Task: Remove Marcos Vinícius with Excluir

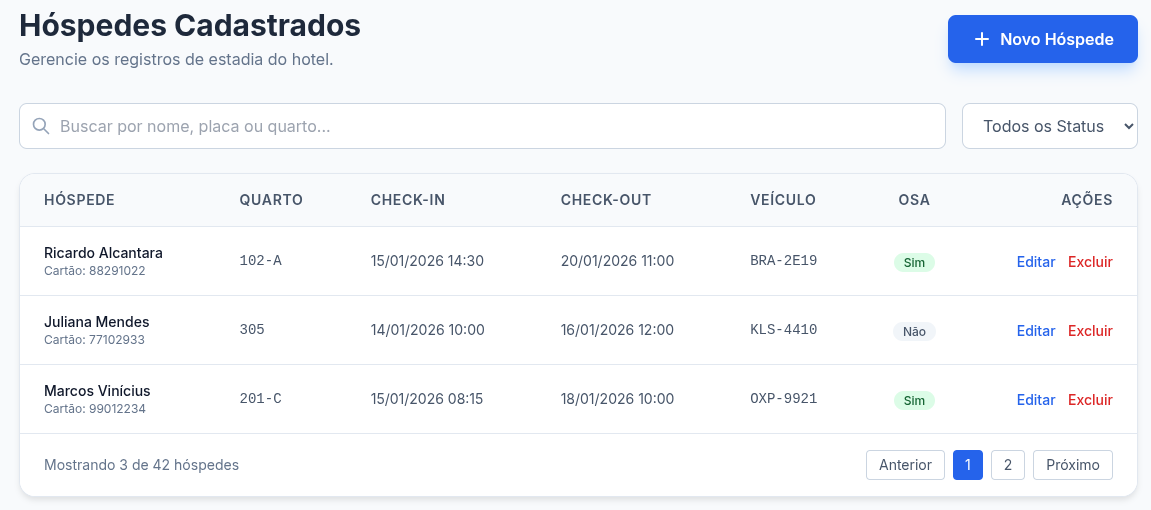Action: pyautogui.click(x=1090, y=400)
